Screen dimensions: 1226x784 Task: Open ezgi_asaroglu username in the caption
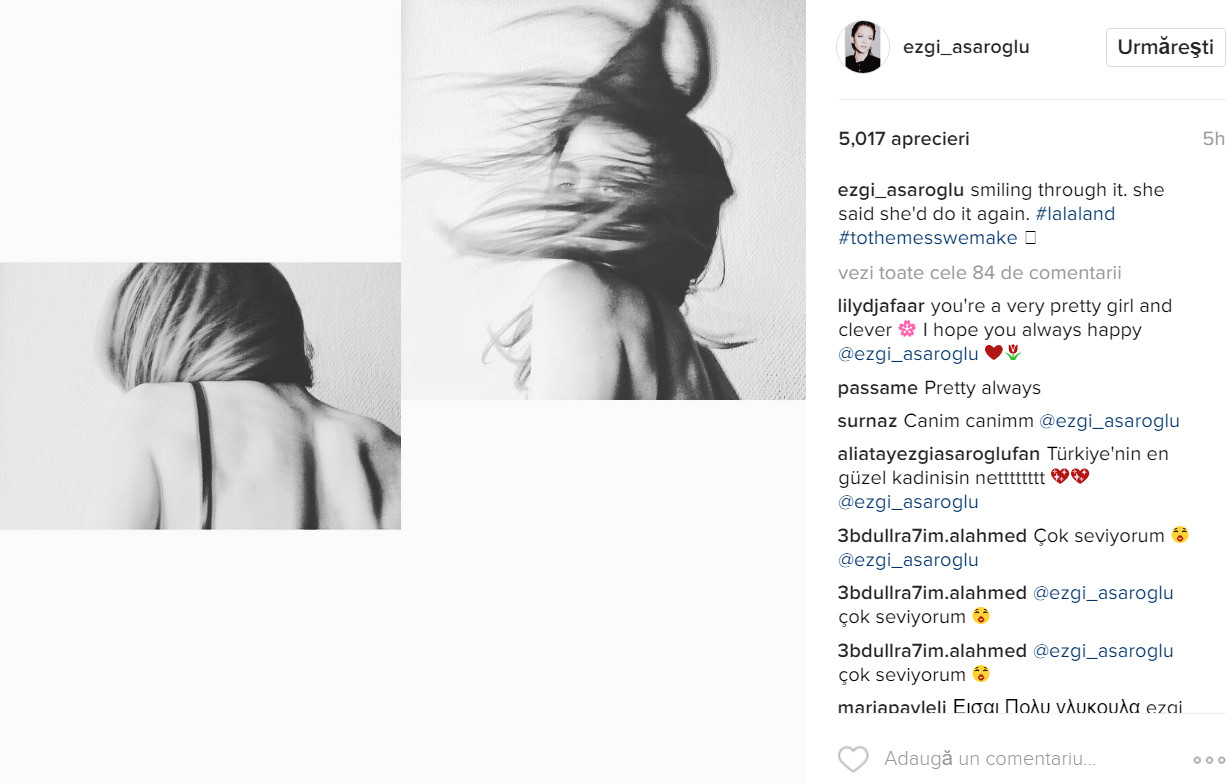(901, 190)
